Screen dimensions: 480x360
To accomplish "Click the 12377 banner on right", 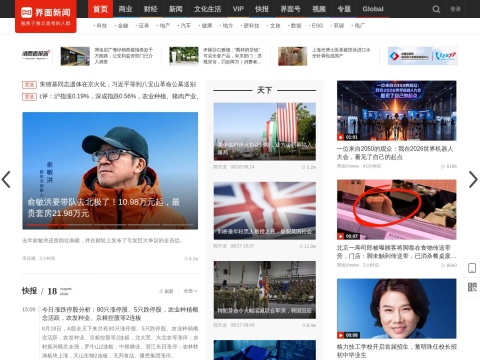I will (422, 56).
